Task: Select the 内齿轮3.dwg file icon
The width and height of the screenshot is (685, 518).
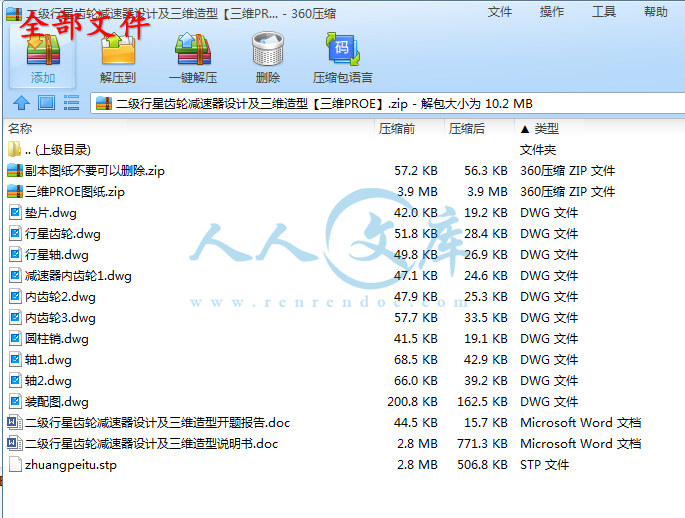Action: coord(15,318)
